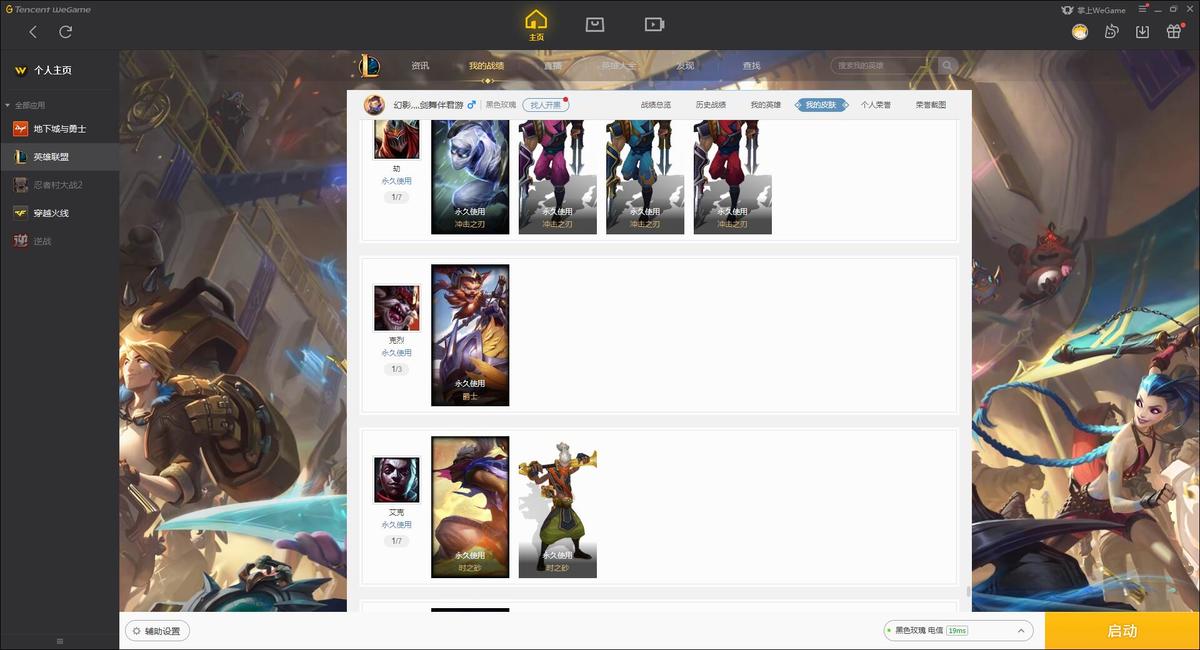Open the 个人主页 personal homepage
This screenshot has width=1200, height=650.
pos(53,71)
